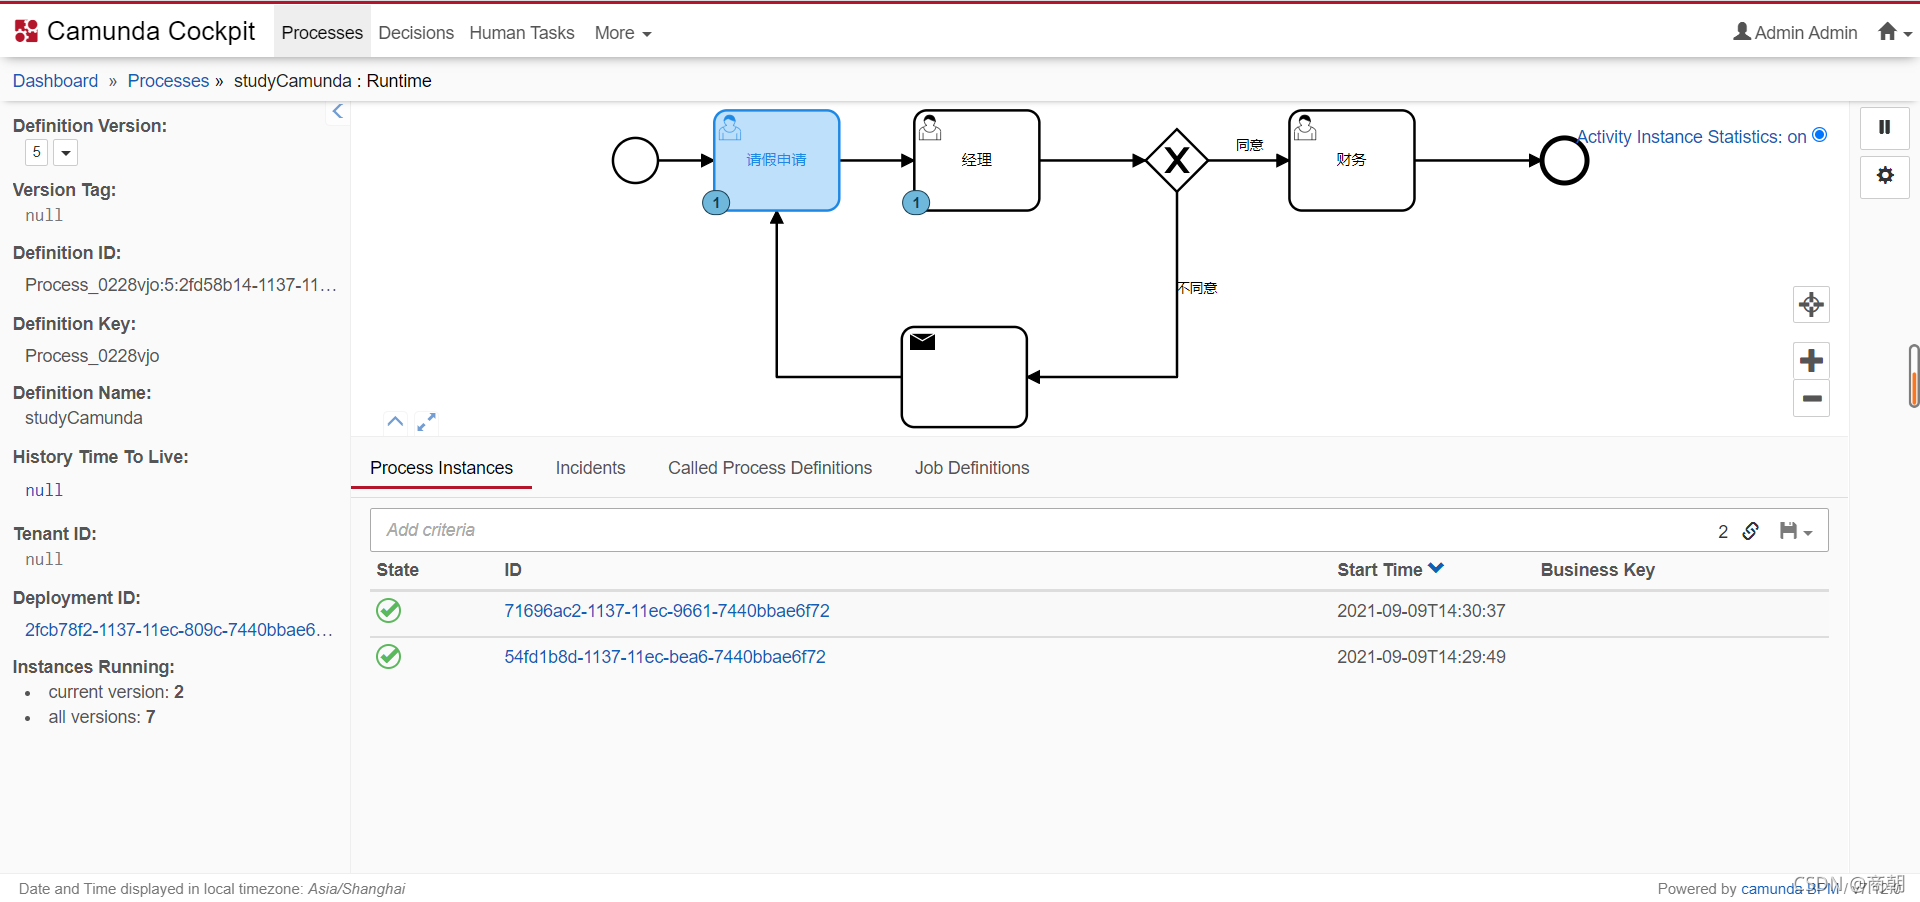Sort by Start Time column chevron

[x=1436, y=568]
